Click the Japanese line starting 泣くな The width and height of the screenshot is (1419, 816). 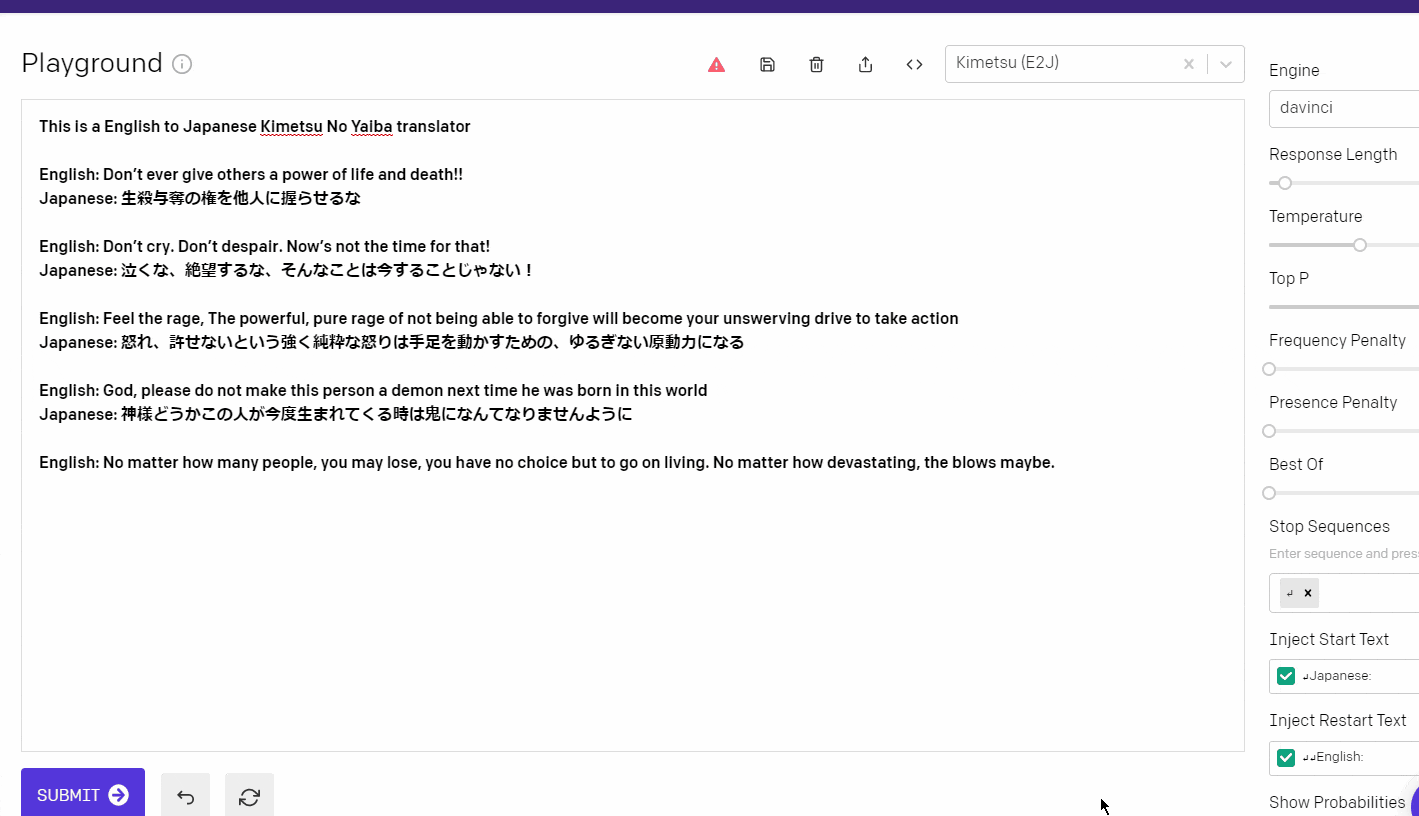click(x=287, y=270)
